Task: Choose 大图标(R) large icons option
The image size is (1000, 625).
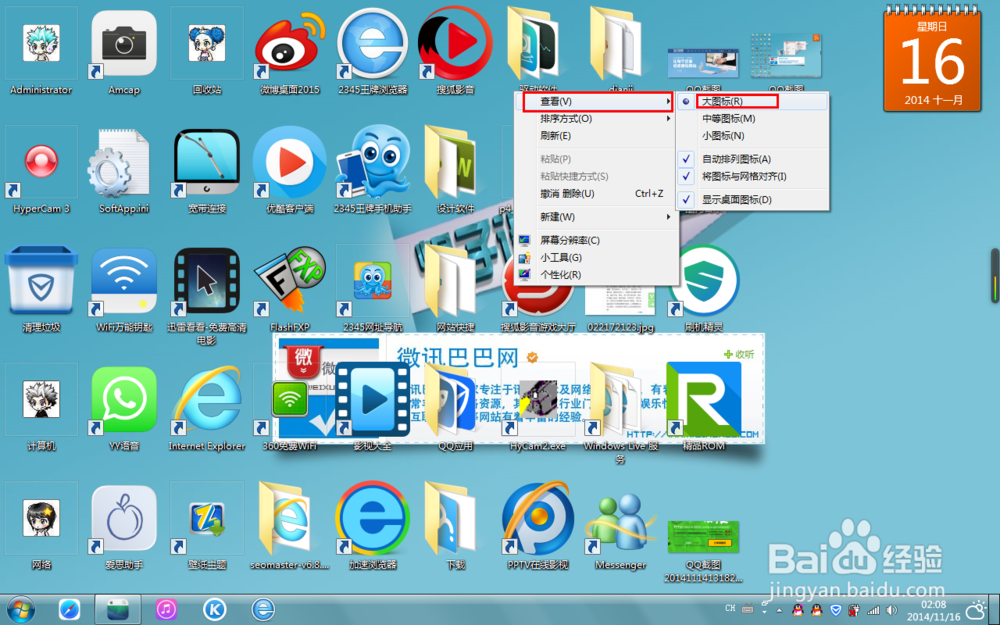Action: (x=753, y=101)
